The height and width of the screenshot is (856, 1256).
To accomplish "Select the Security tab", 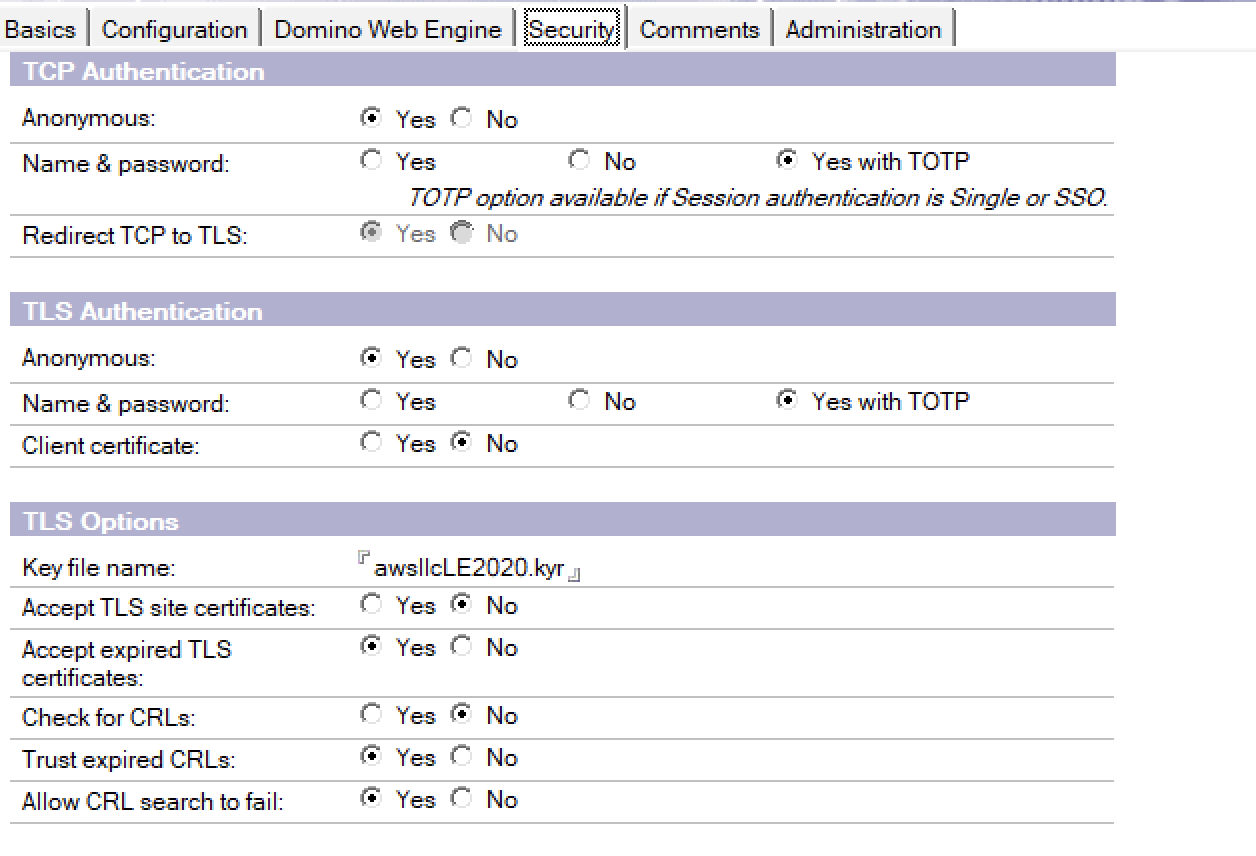I will point(571,29).
